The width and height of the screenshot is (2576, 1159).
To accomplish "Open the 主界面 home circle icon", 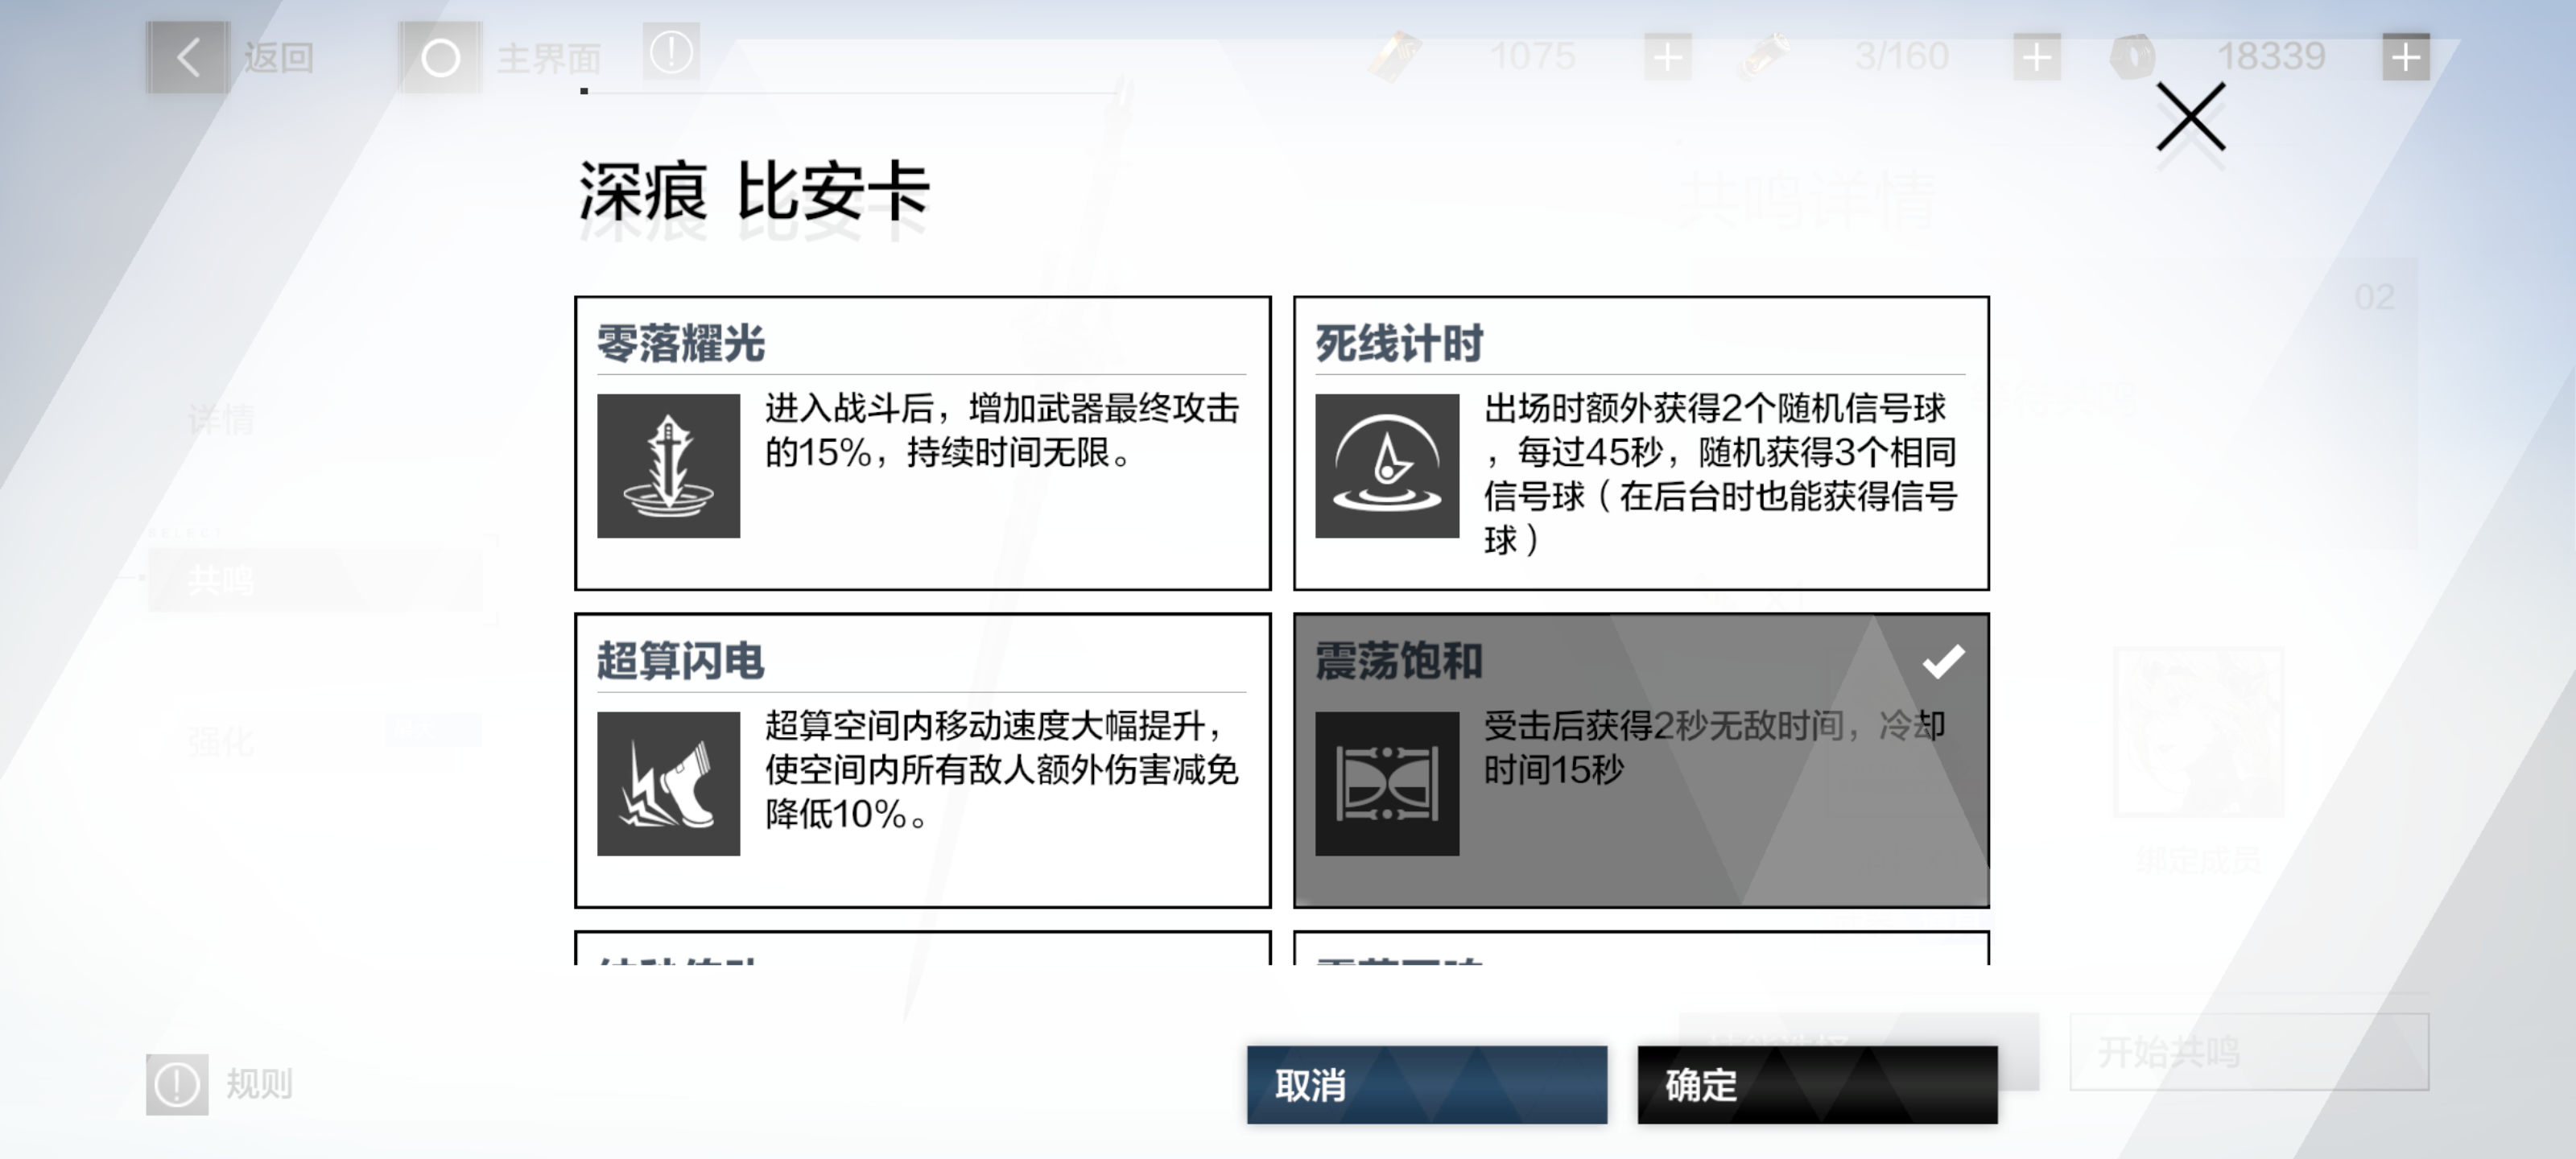I will tap(440, 58).
